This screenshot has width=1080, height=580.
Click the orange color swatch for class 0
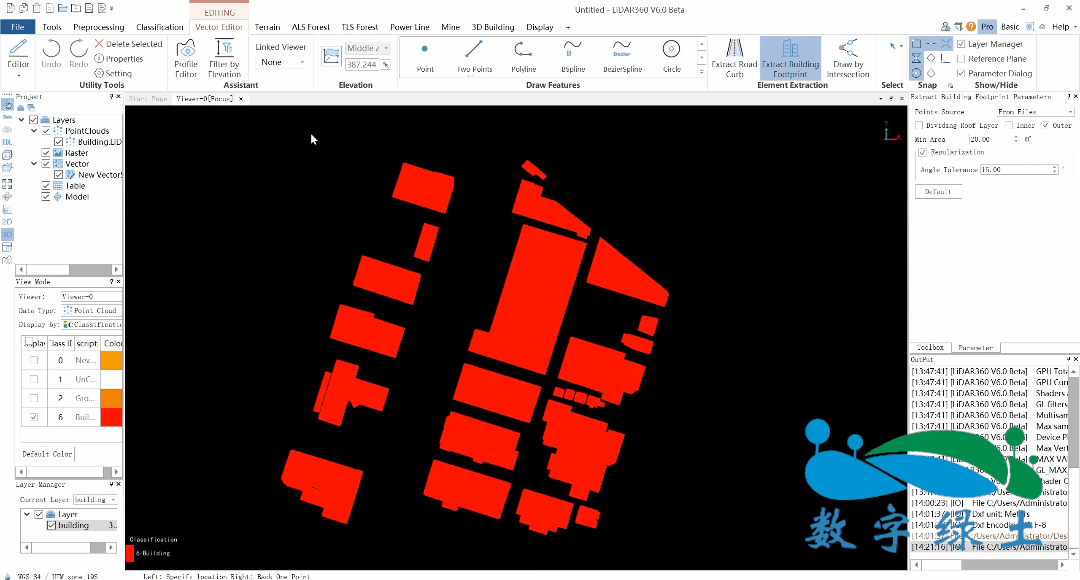(x=112, y=360)
